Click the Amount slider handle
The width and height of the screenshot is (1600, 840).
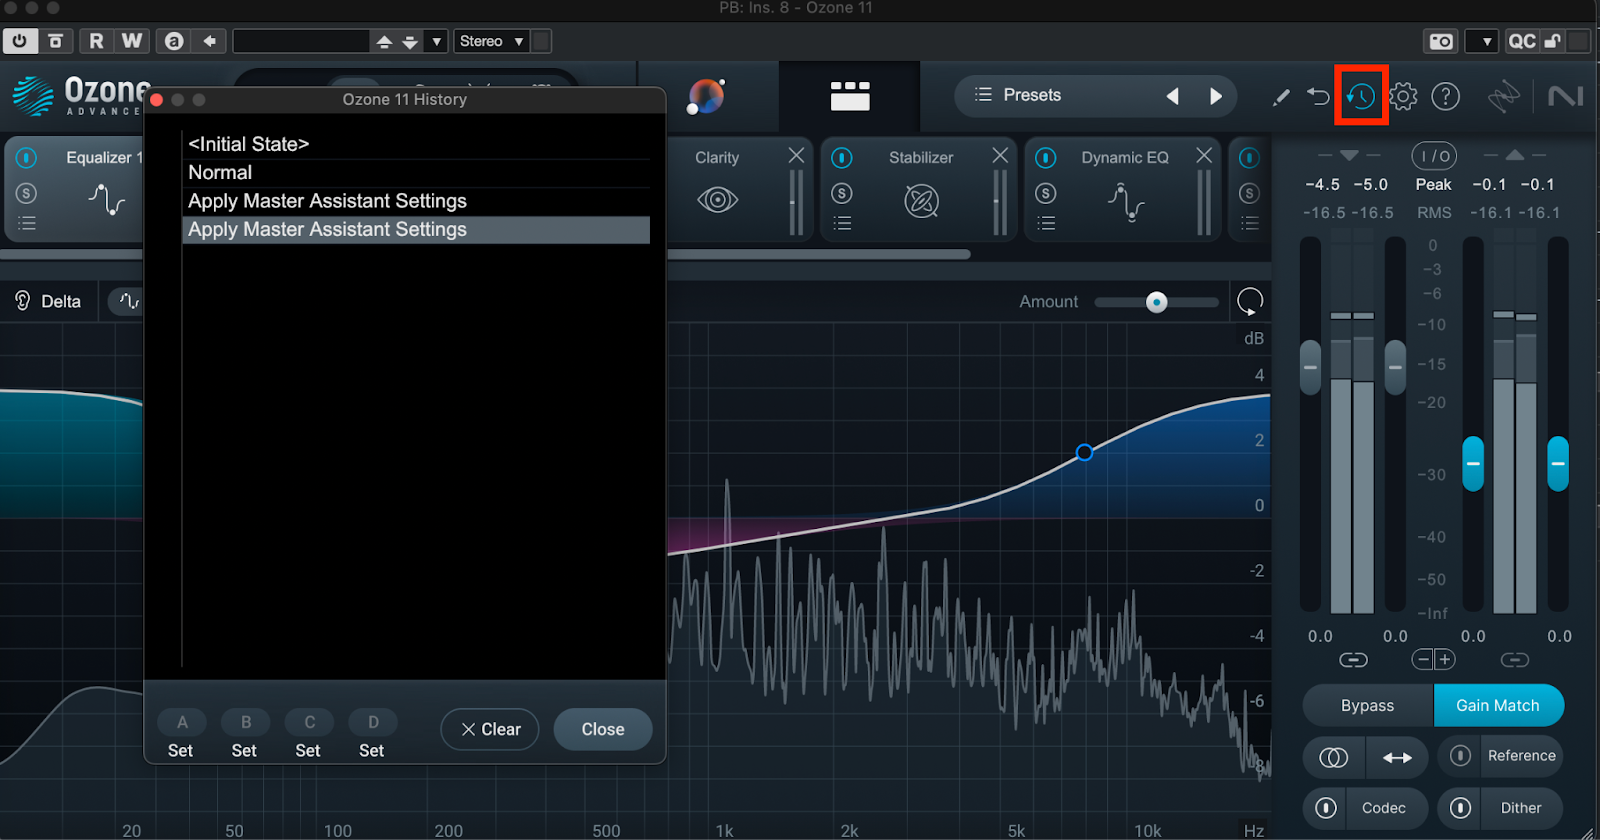(x=1156, y=302)
